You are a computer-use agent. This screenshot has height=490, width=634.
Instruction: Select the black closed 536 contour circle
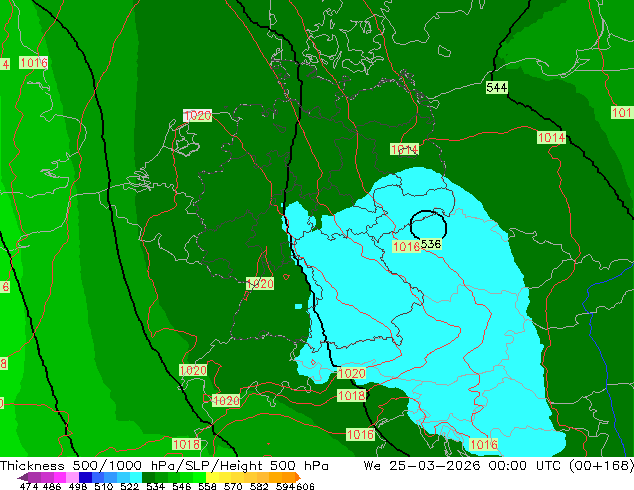[x=428, y=225]
